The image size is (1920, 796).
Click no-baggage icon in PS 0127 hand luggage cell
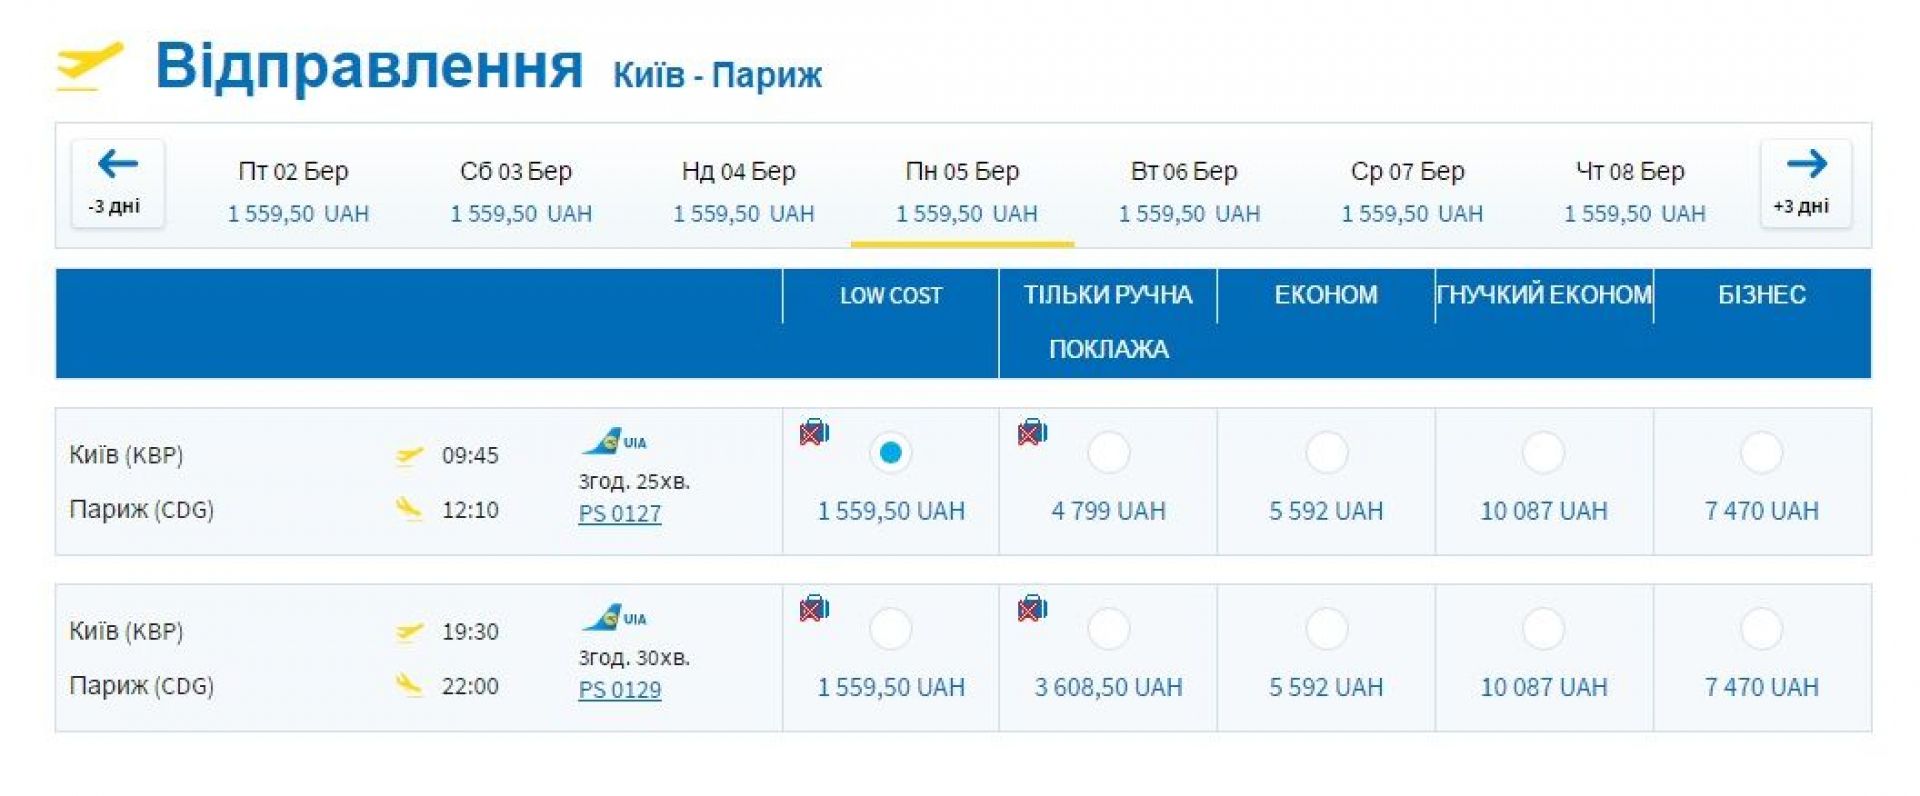click(x=1032, y=432)
